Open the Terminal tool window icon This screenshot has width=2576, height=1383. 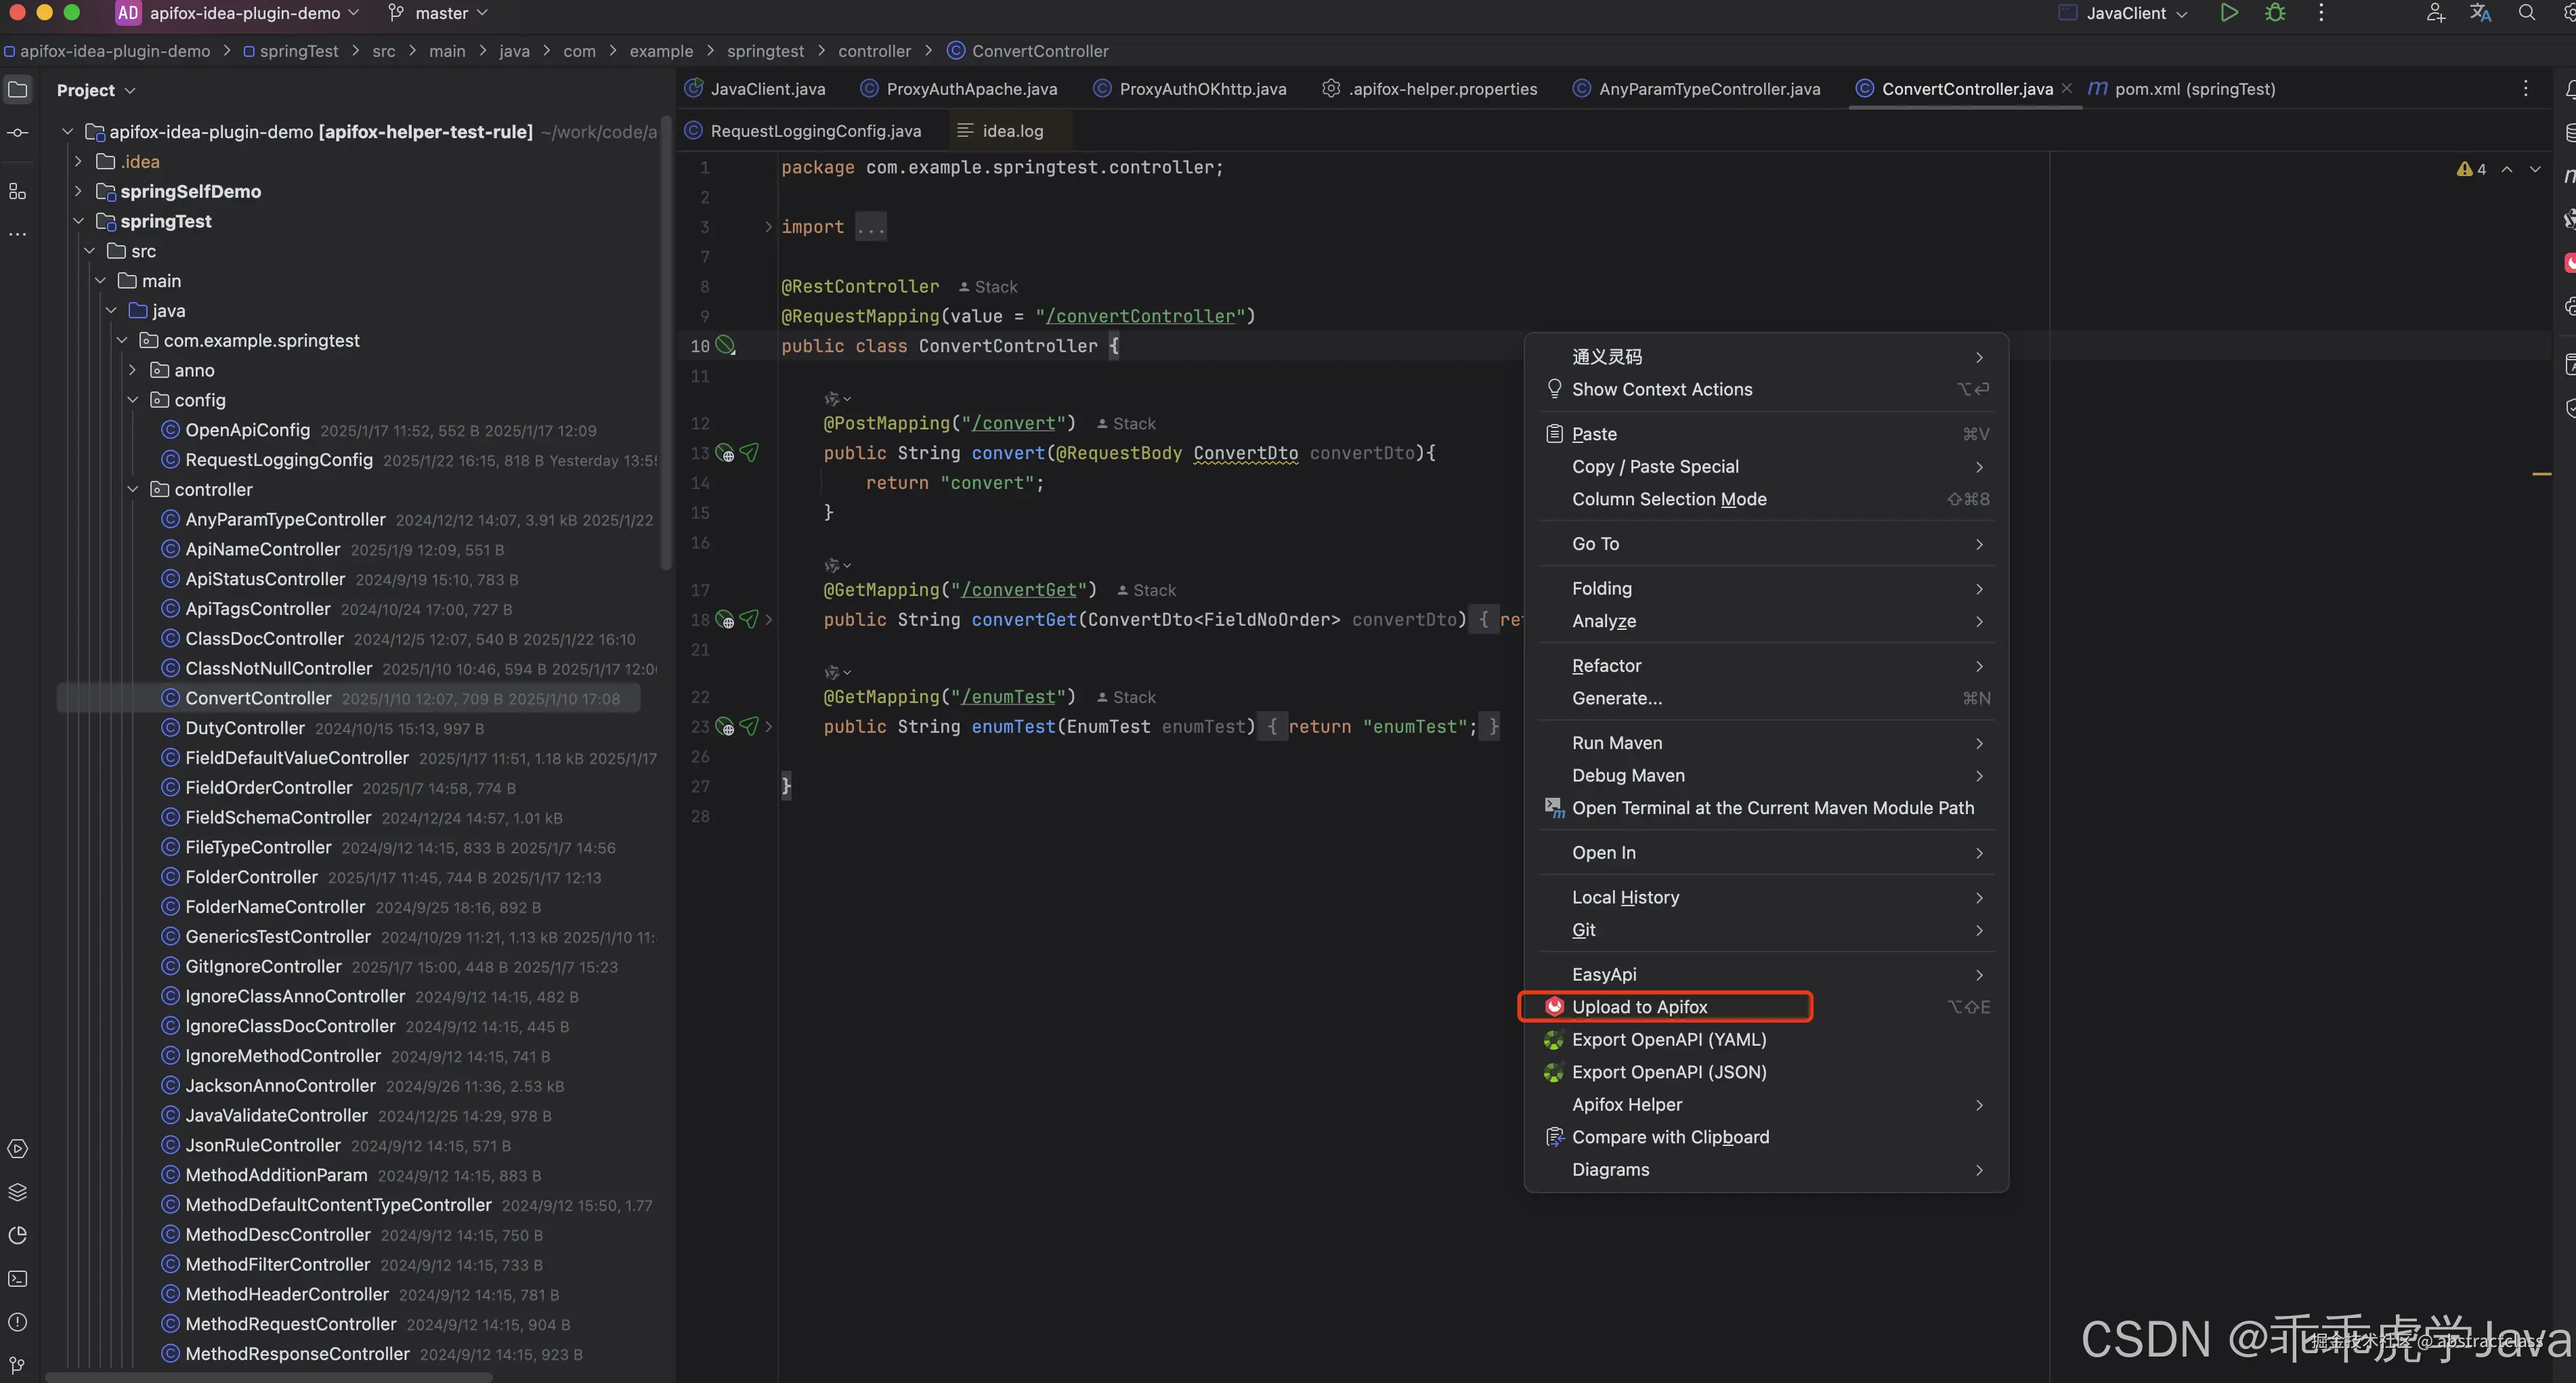point(18,1278)
